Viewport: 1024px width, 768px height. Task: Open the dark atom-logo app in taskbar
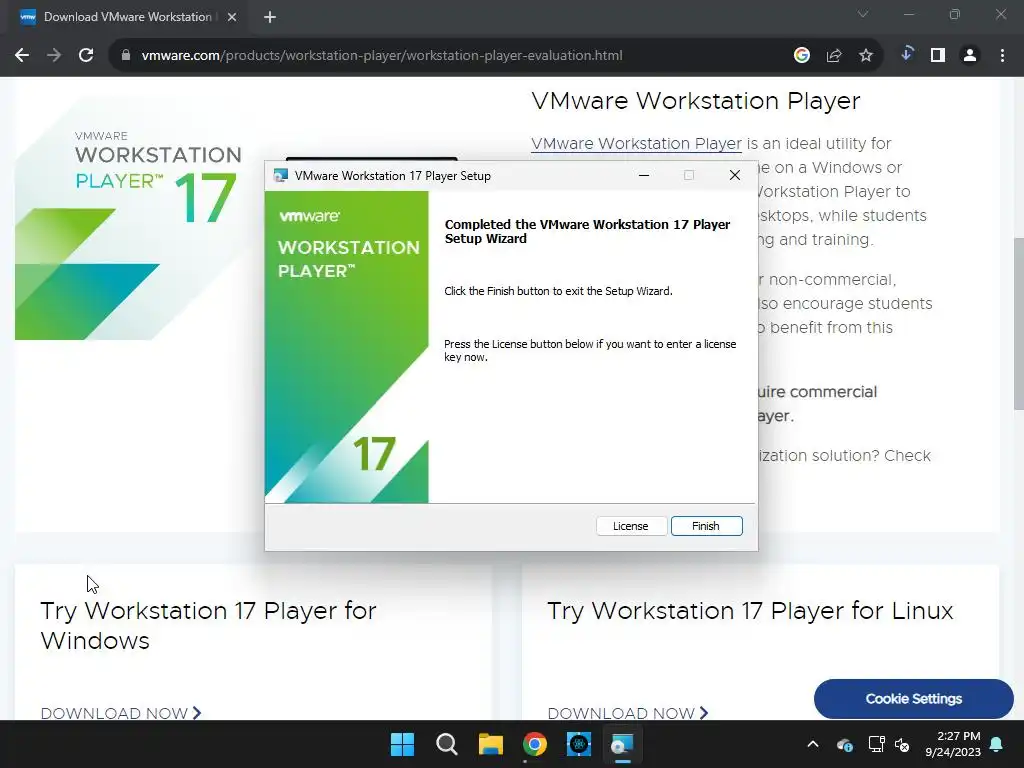579,744
